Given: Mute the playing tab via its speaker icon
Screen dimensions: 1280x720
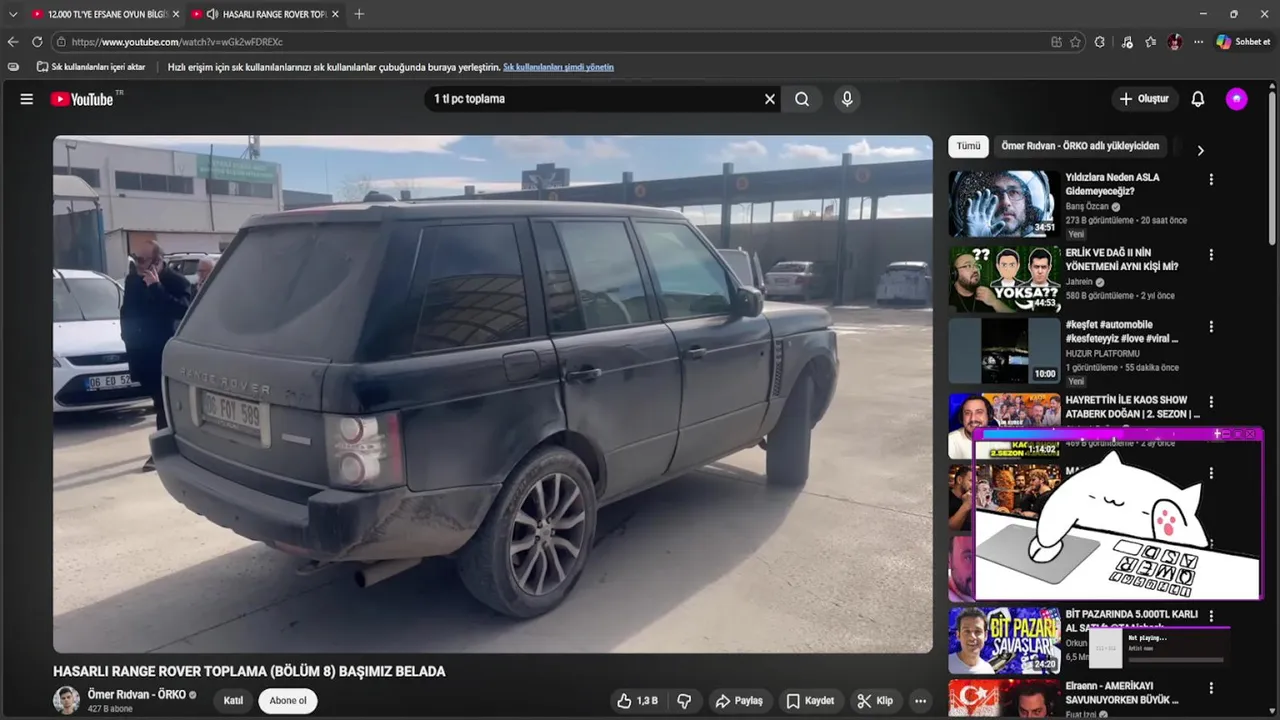Looking at the screenshot, I should [x=212, y=14].
